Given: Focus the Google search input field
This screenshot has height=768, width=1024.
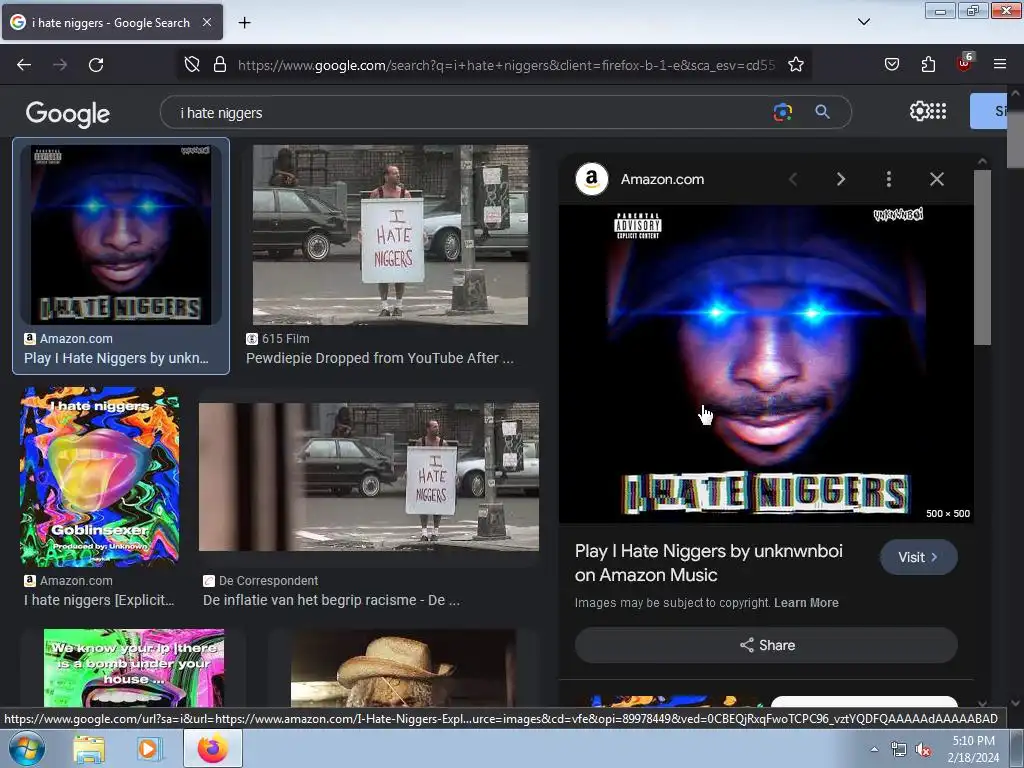Looking at the screenshot, I should point(470,113).
